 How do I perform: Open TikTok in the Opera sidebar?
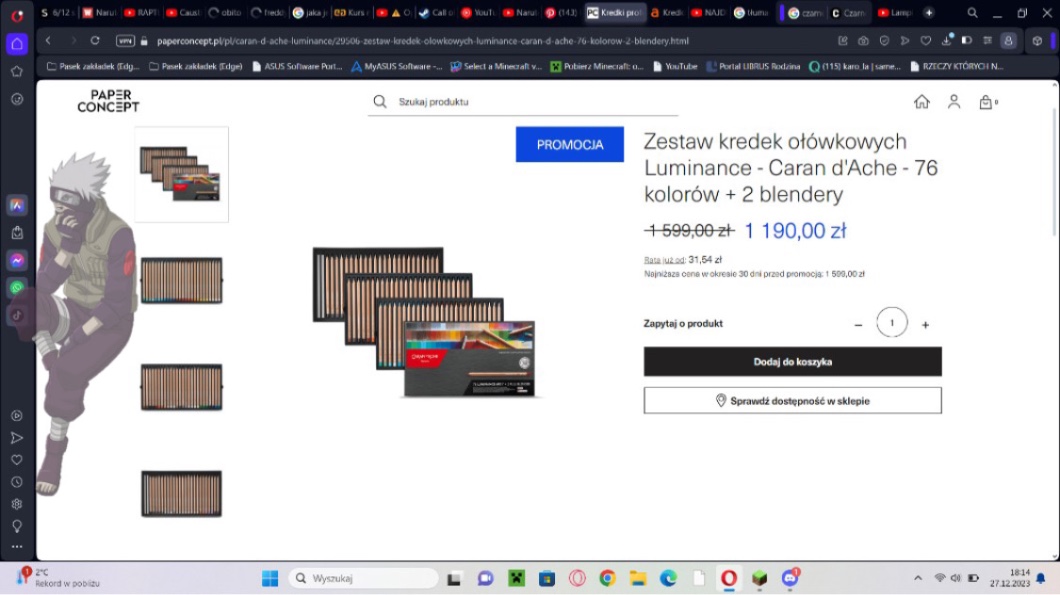[17, 315]
